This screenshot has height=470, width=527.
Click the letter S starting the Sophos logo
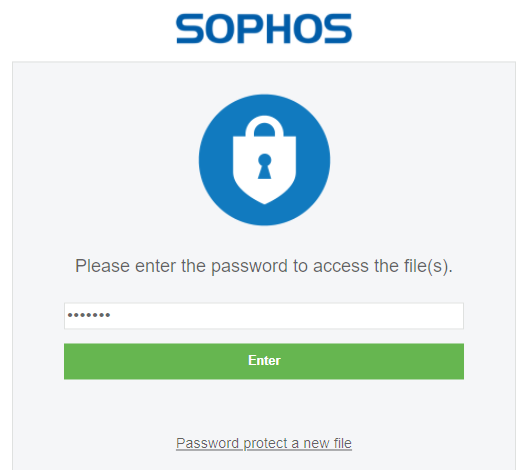tap(190, 29)
